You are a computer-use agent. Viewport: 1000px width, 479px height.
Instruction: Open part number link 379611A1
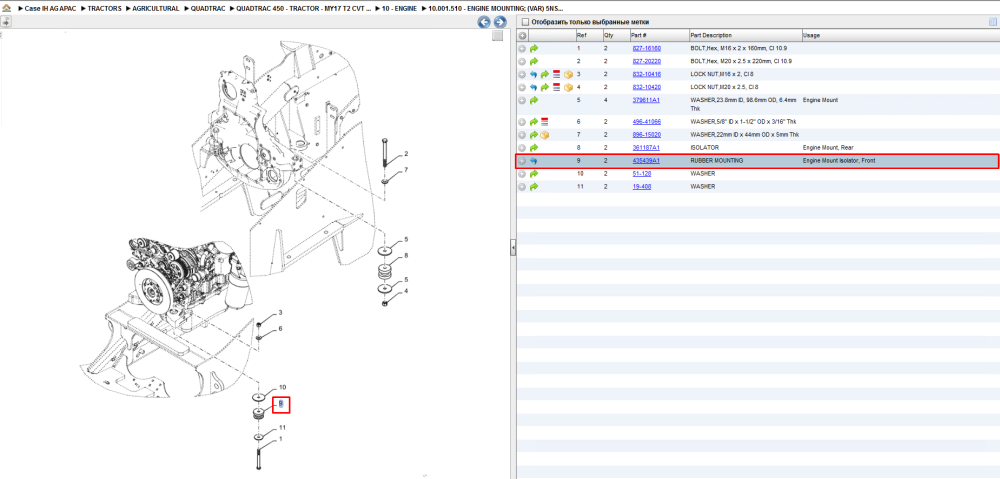[645, 100]
